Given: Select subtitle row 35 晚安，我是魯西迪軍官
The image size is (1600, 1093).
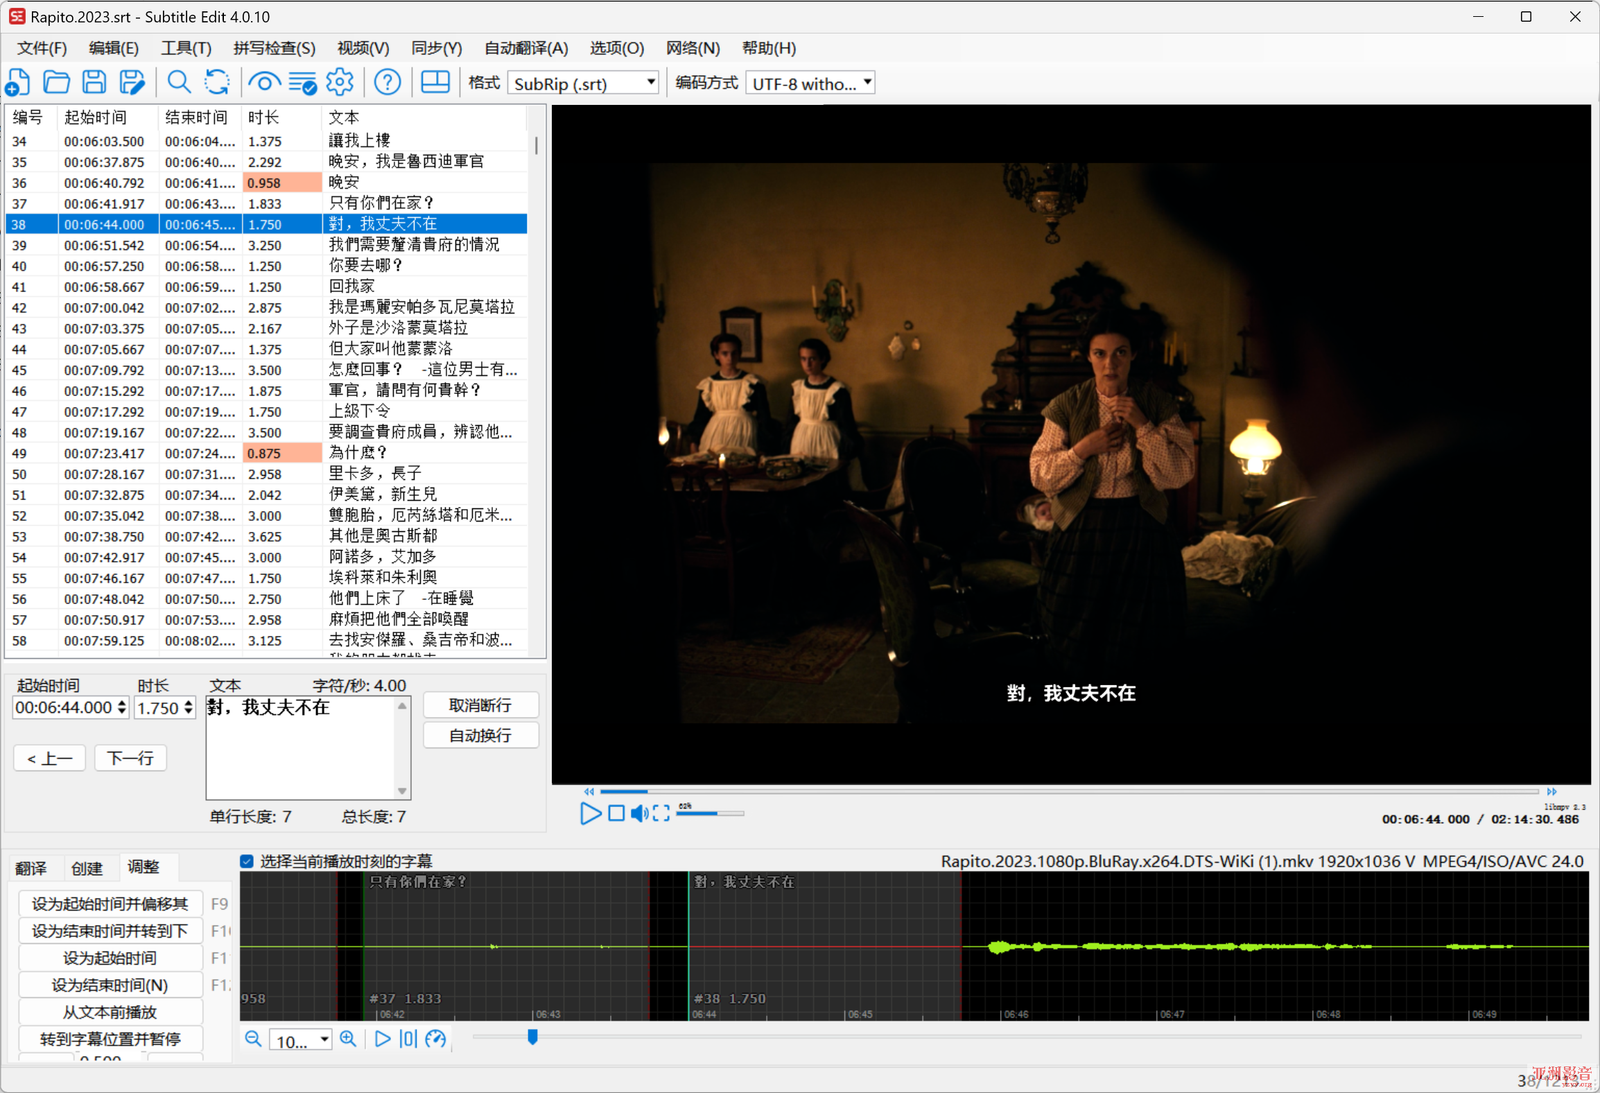Looking at the screenshot, I should [266, 162].
